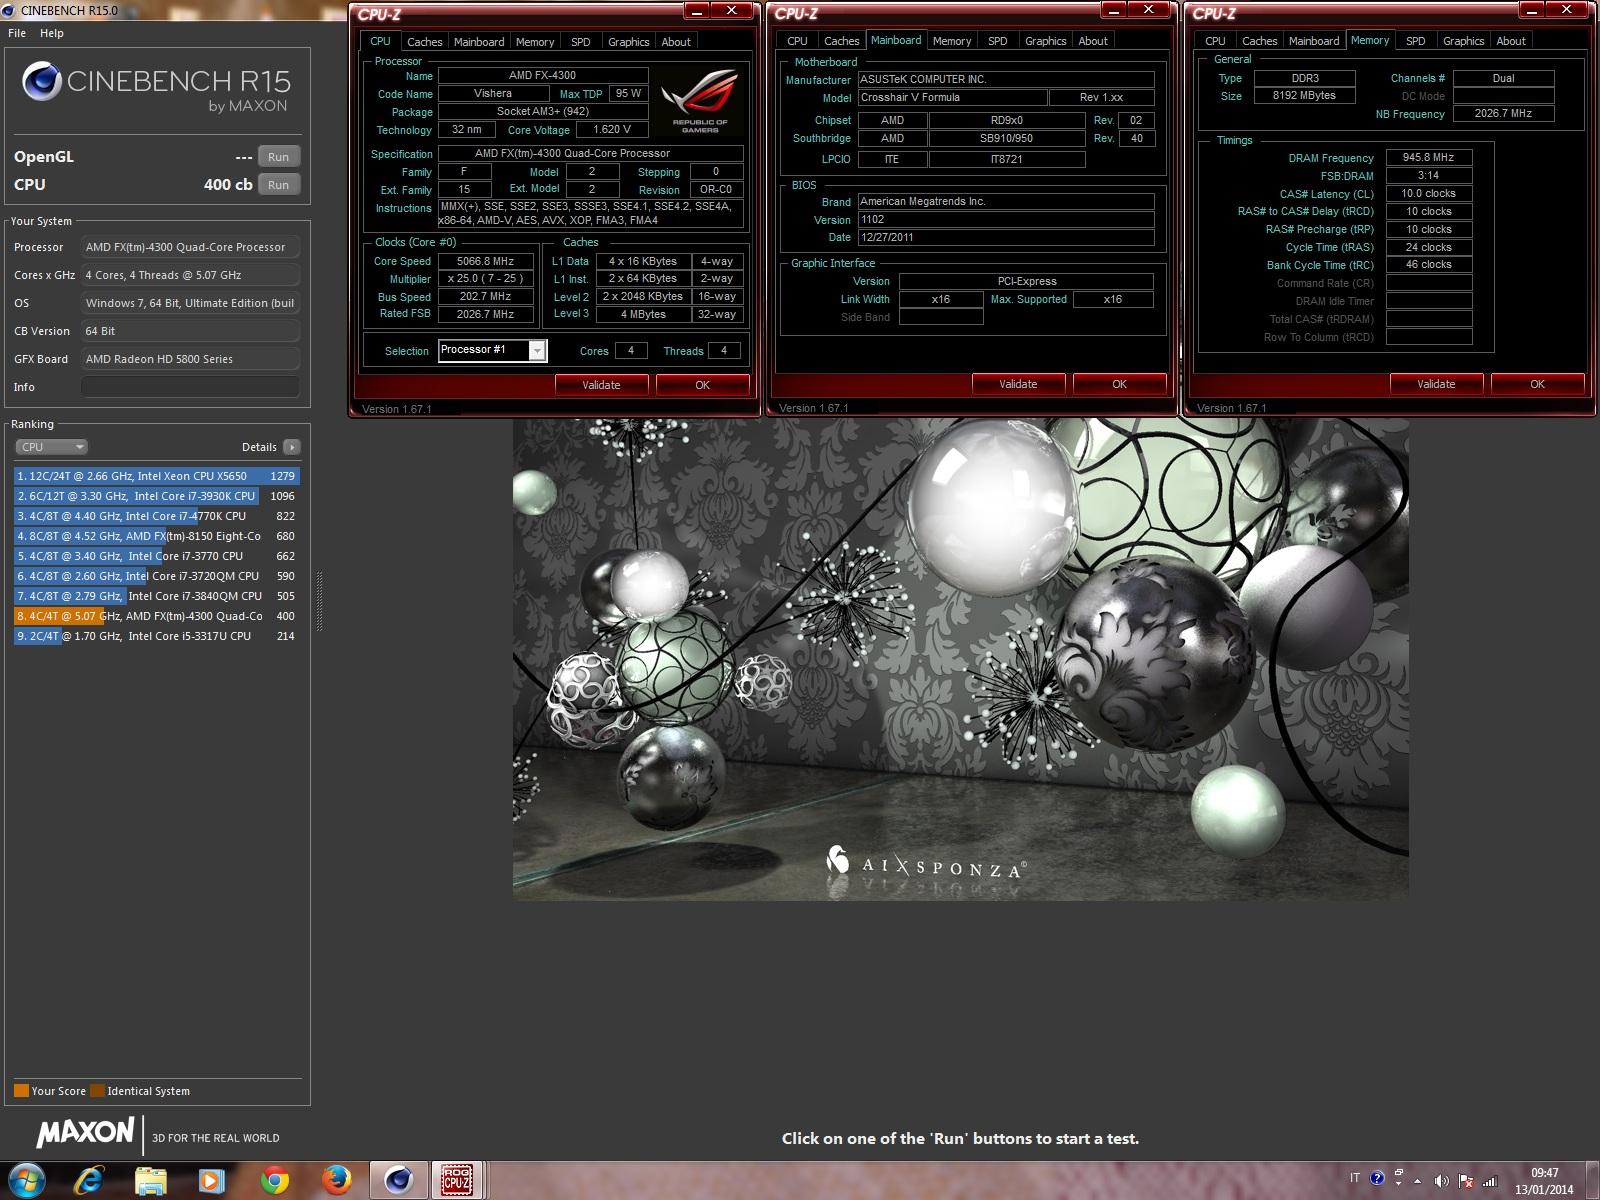Select ranking row Intel Core i7-3770
Image resolution: width=1600 pixels, height=1200 pixels.
[x=157, y=556]
